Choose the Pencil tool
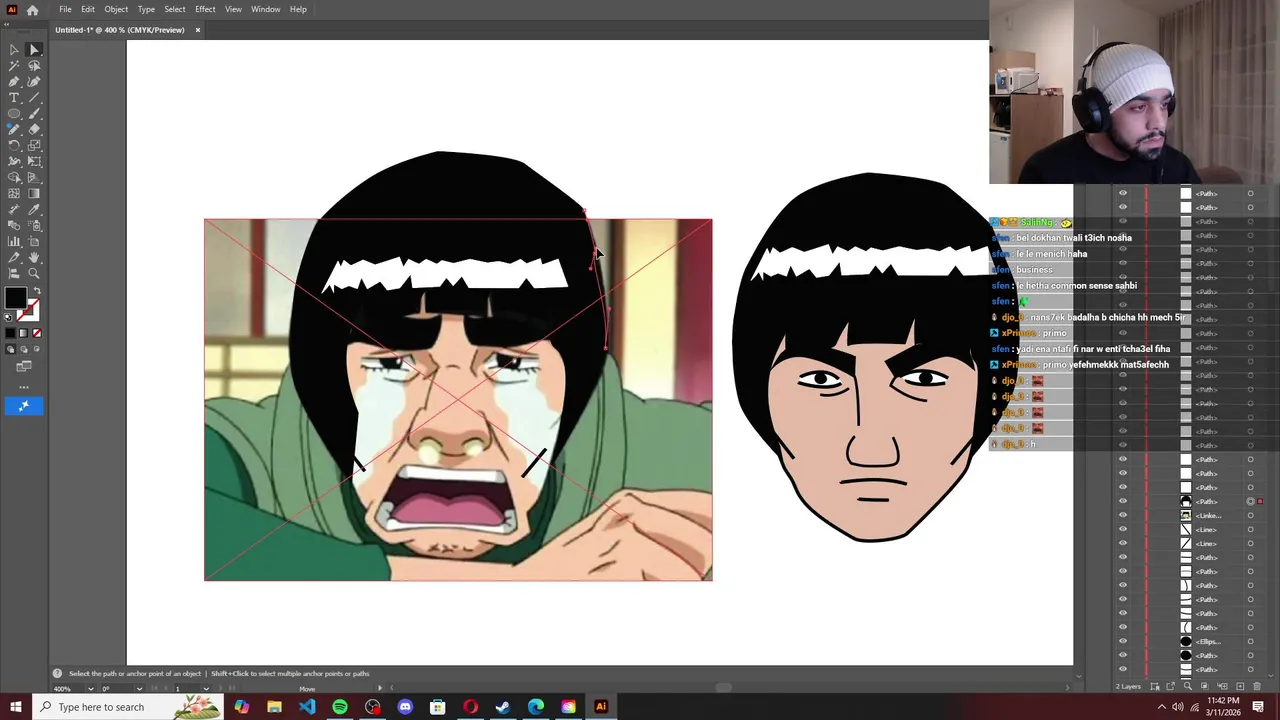This screenshot has width=1280, height=720. 14,129
